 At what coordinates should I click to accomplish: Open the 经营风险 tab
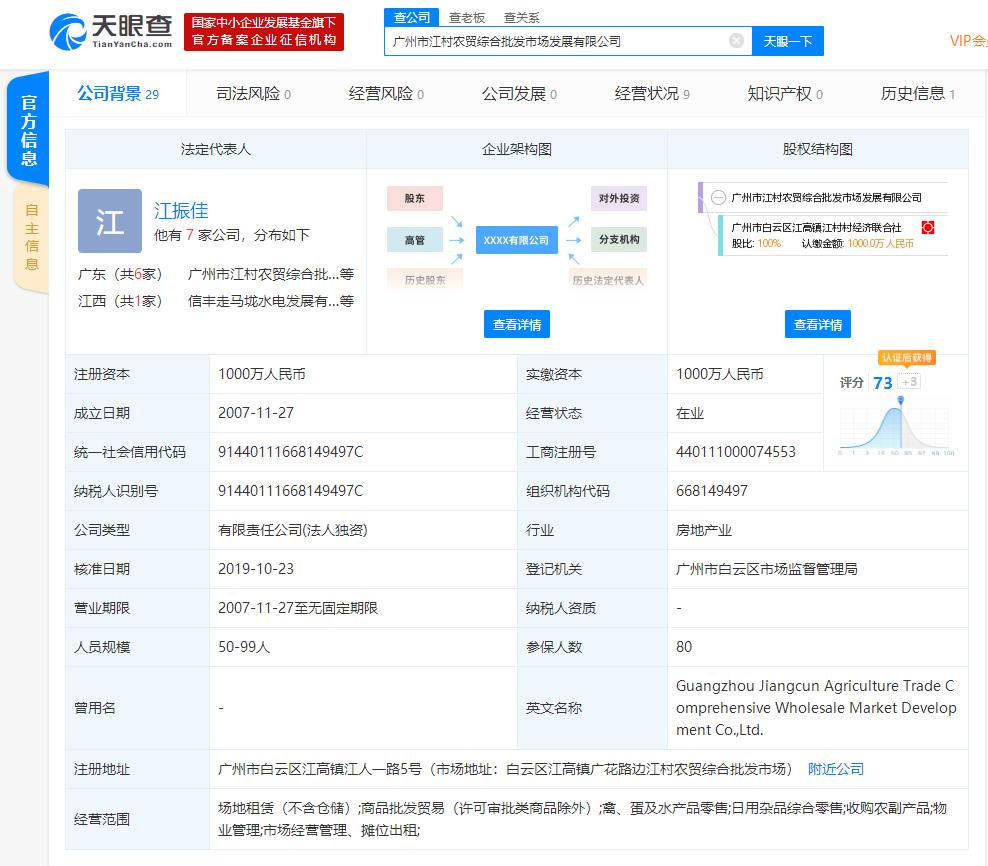[x=386, y=94]
